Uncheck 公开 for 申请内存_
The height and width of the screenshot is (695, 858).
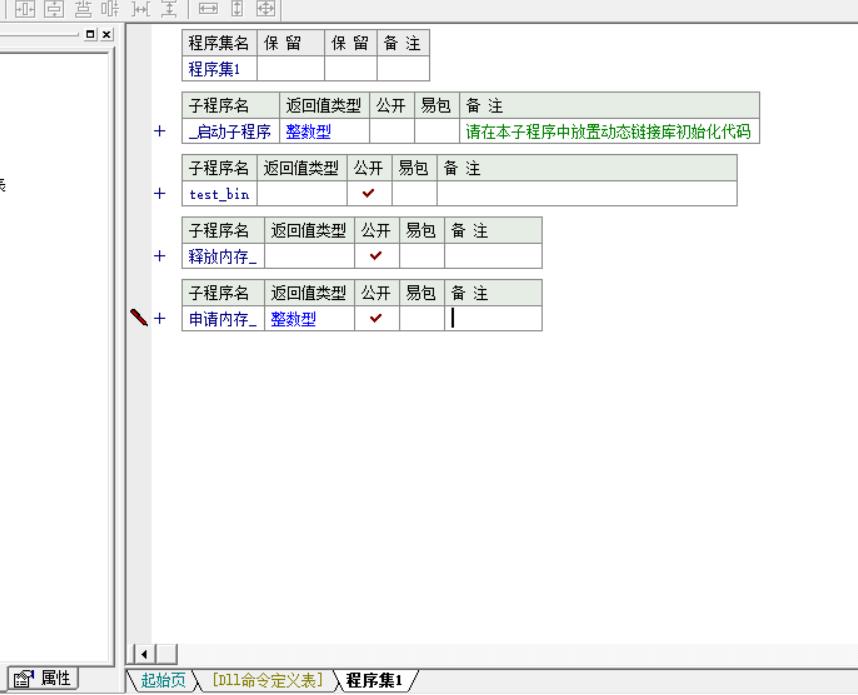(376, 318)
